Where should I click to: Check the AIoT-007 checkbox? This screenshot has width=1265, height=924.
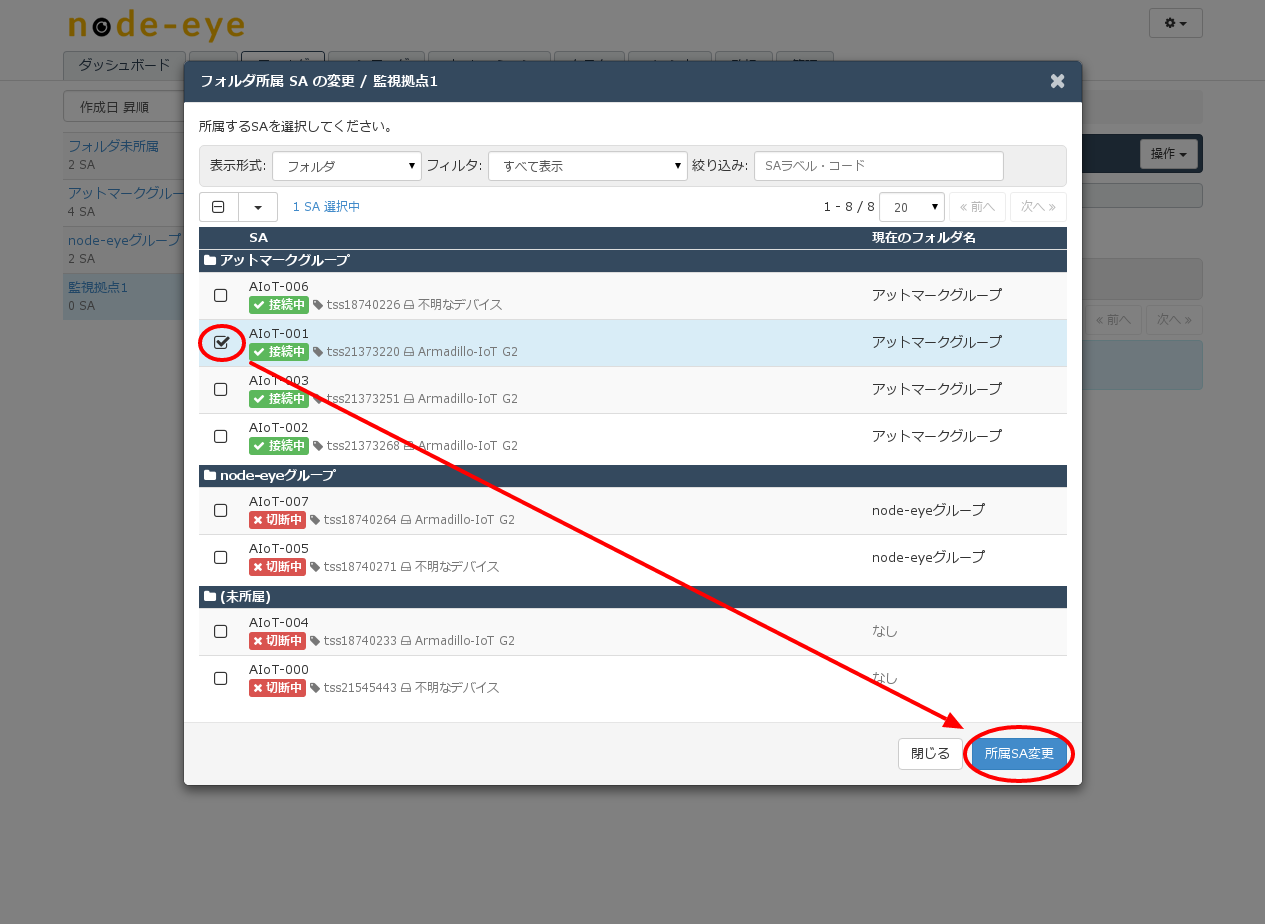(221, 511)
